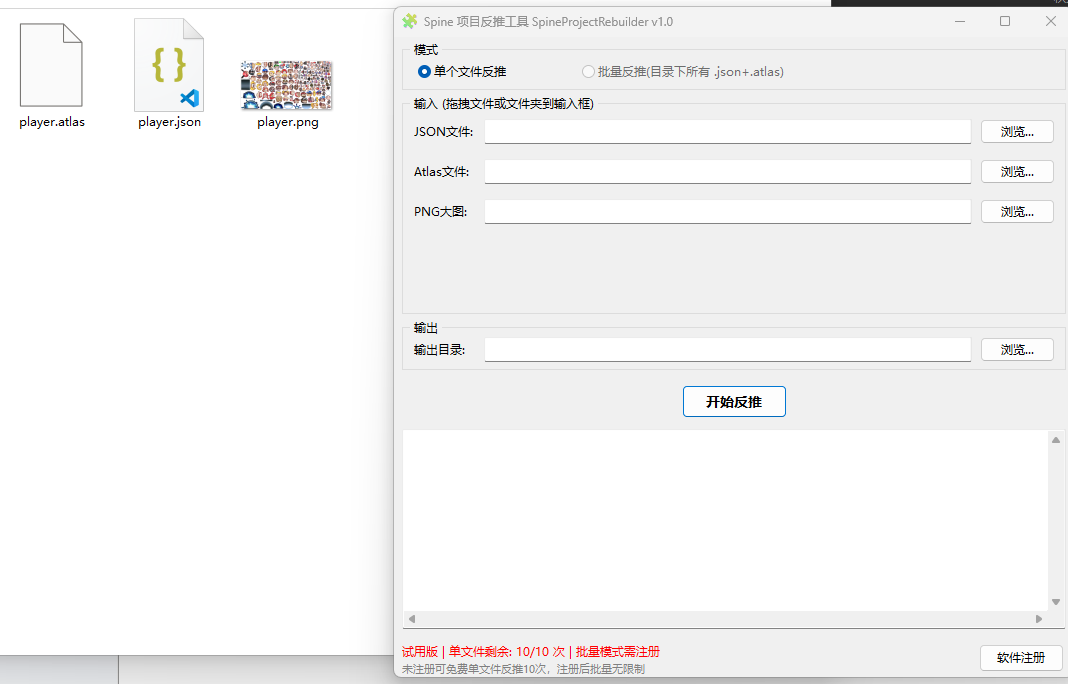Click the player.png file name label

pos(287,122)
